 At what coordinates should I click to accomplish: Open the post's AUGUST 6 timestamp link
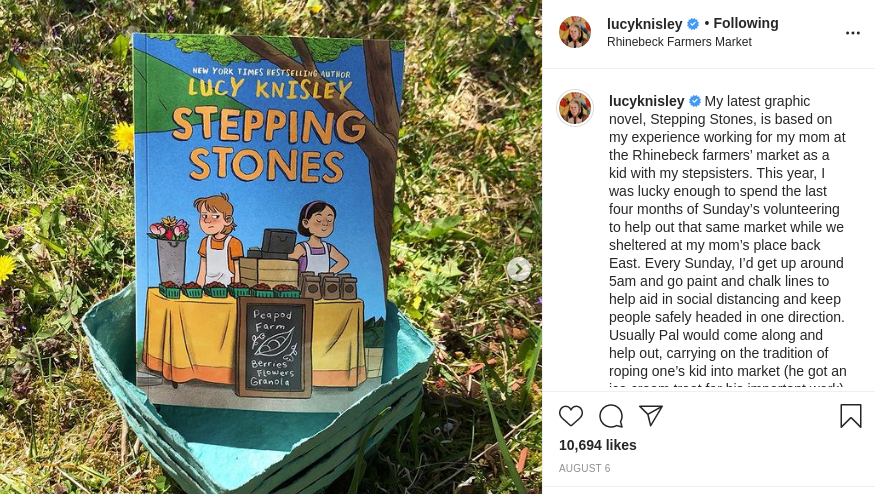click(584, 468)
